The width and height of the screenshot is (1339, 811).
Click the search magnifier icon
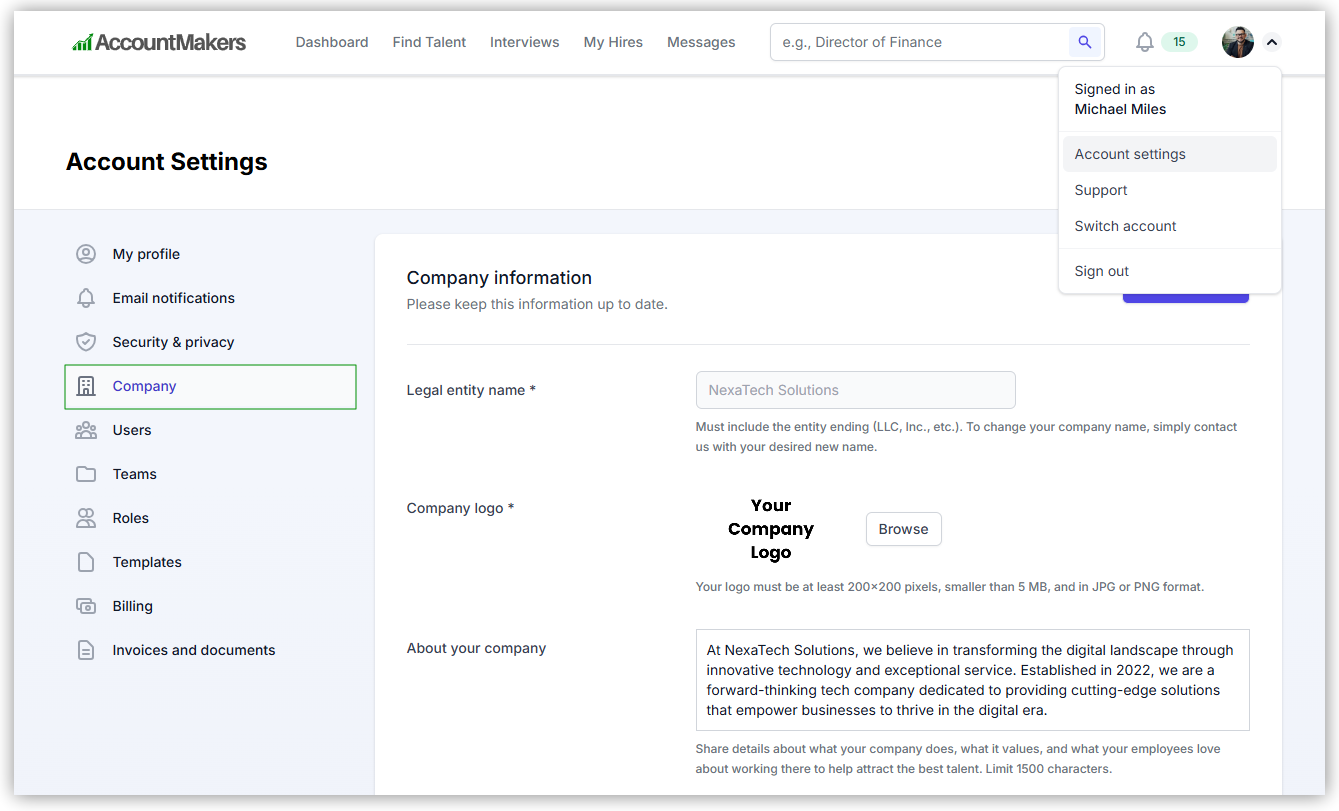pos(1085,42)
